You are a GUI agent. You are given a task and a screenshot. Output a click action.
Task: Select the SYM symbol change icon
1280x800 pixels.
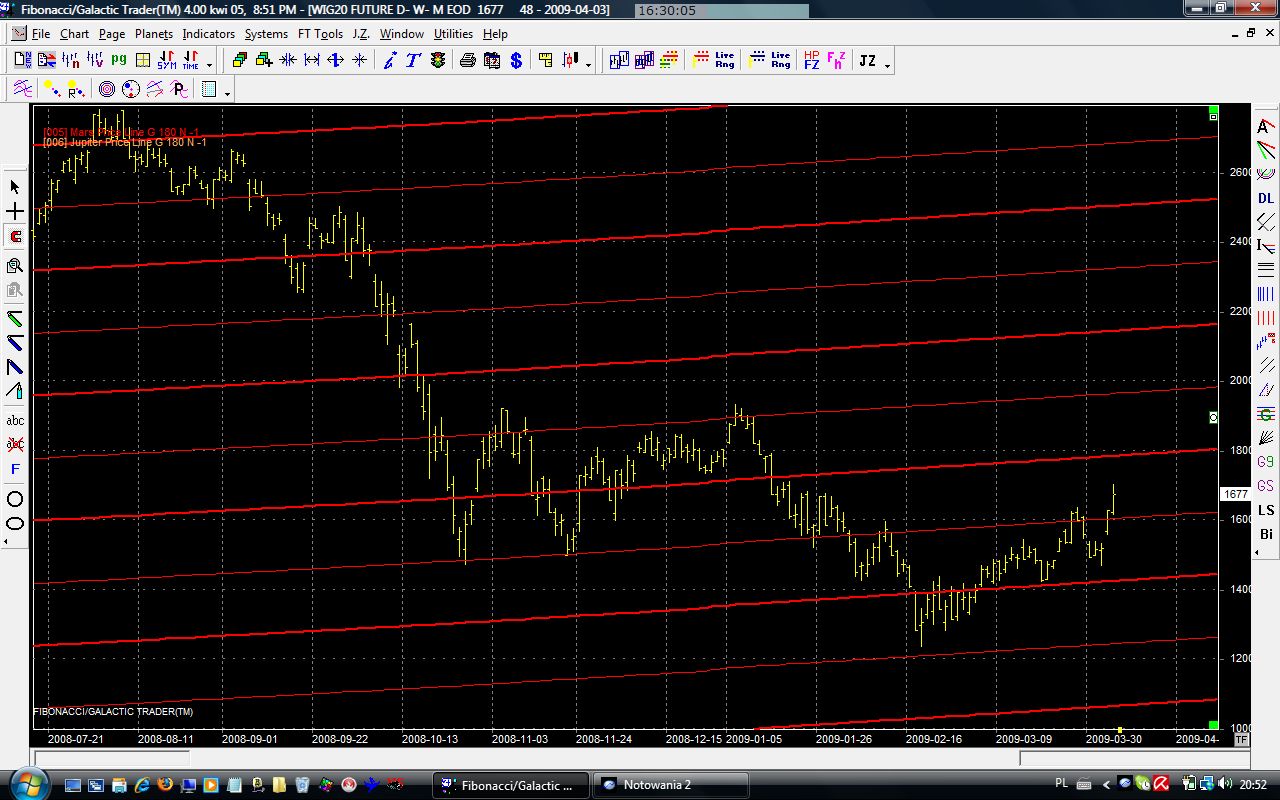pyautogui.click(x=166, y=61)
